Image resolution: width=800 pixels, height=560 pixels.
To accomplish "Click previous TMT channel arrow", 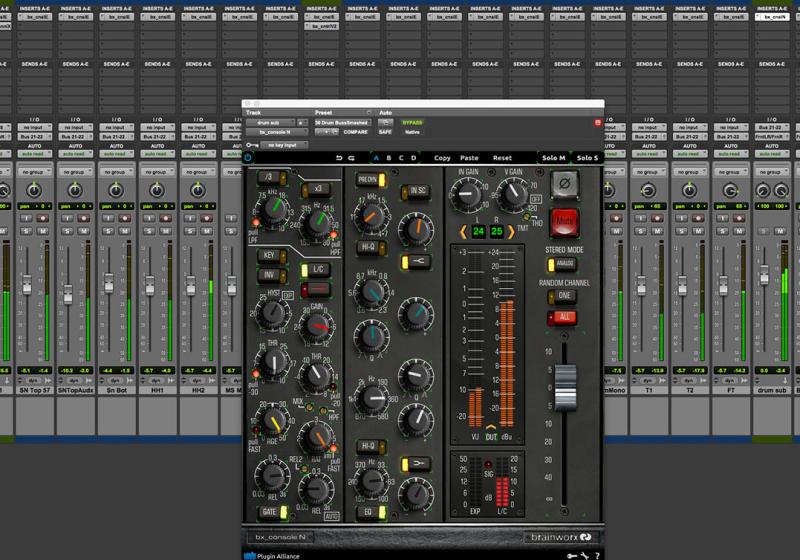I will 463,232.
